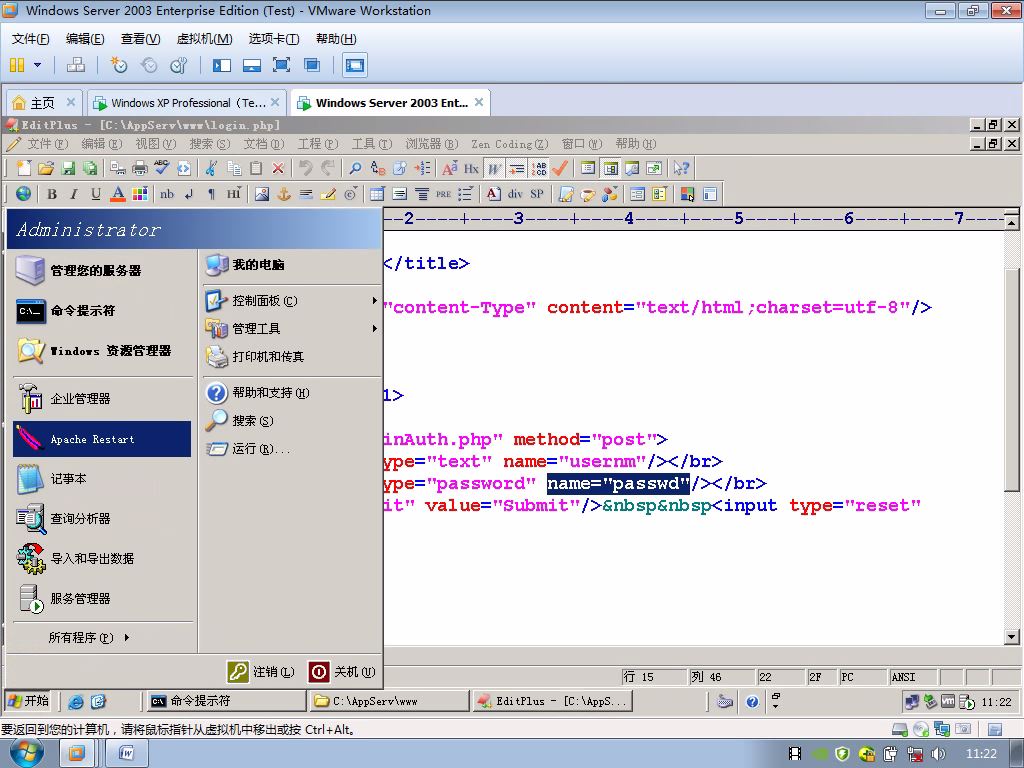Viewport: 1024px width, 768px height.
Task: Expand 所有程序 in Start menu
Action: 89,637
